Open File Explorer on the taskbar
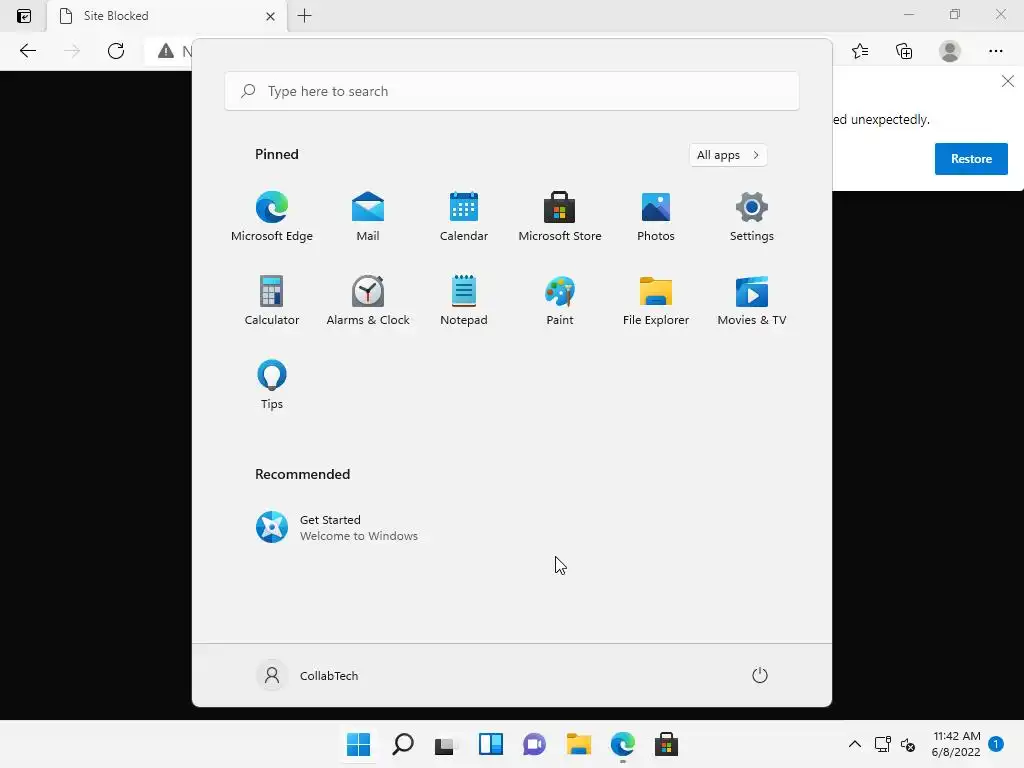This screenshot has width=1024, height=768. coord(579,744)
